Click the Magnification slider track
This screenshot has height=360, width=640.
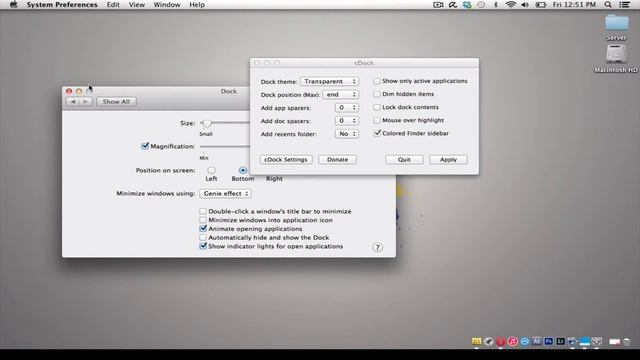(x=224, y=146)
